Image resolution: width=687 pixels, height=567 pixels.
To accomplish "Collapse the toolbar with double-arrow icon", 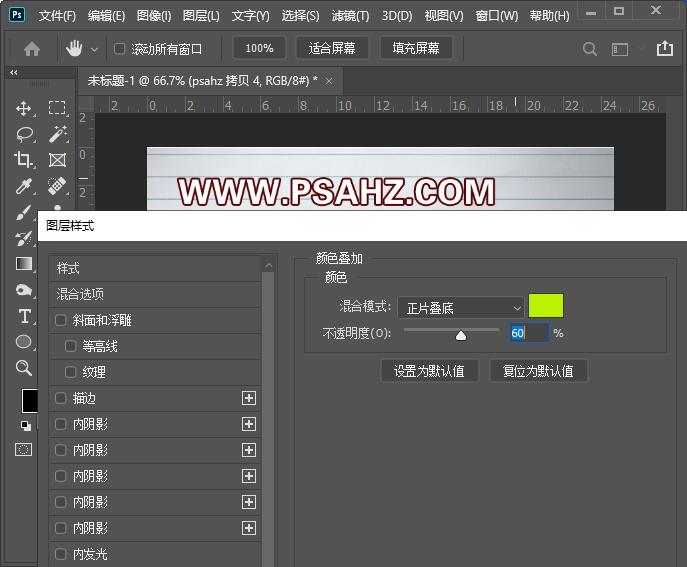I will [14, 72].
